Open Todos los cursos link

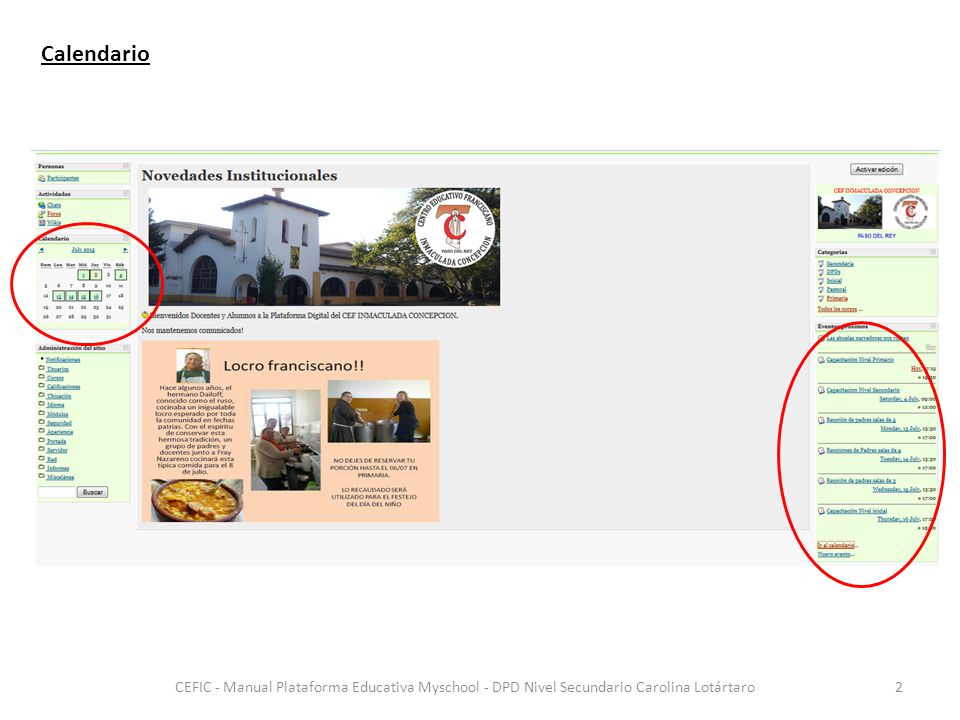[x=837, y=309]
